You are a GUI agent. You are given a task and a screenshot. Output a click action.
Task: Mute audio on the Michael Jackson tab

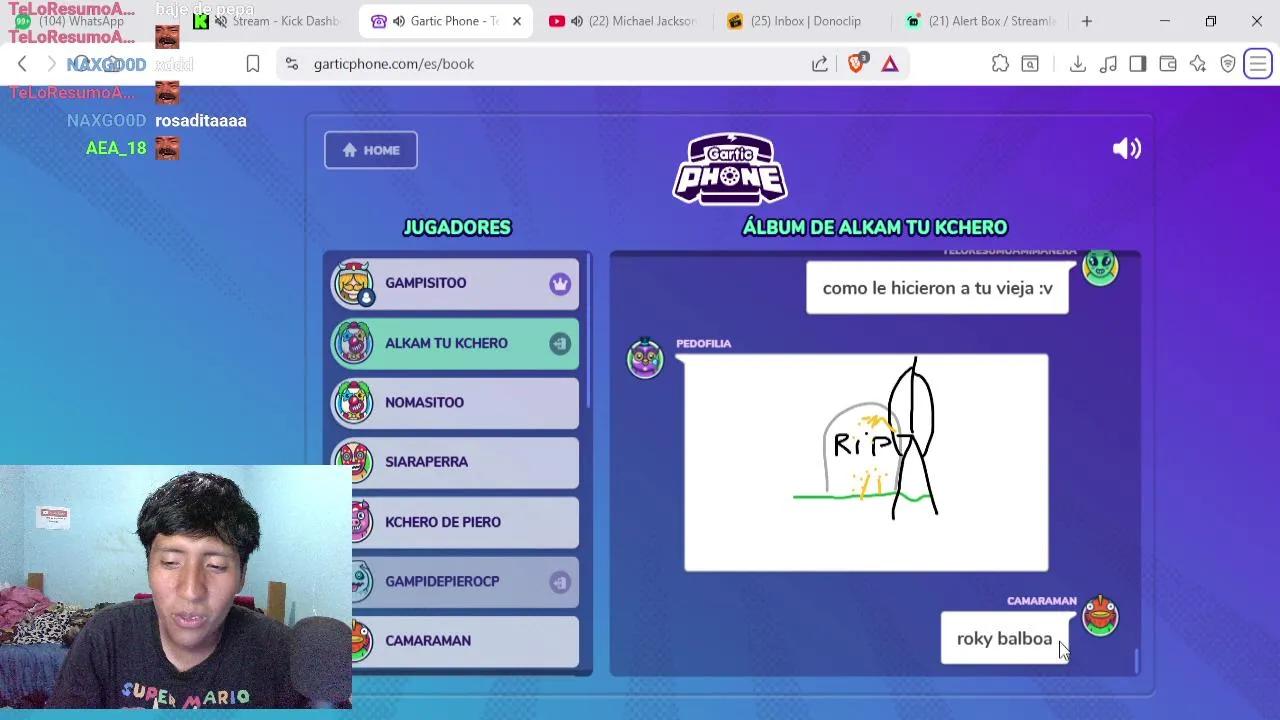(577, 21)
